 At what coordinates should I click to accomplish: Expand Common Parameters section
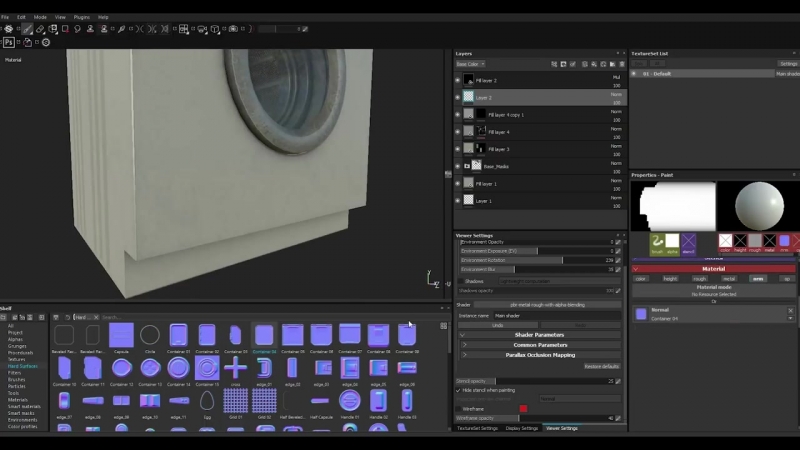click(x=539, y=345)
